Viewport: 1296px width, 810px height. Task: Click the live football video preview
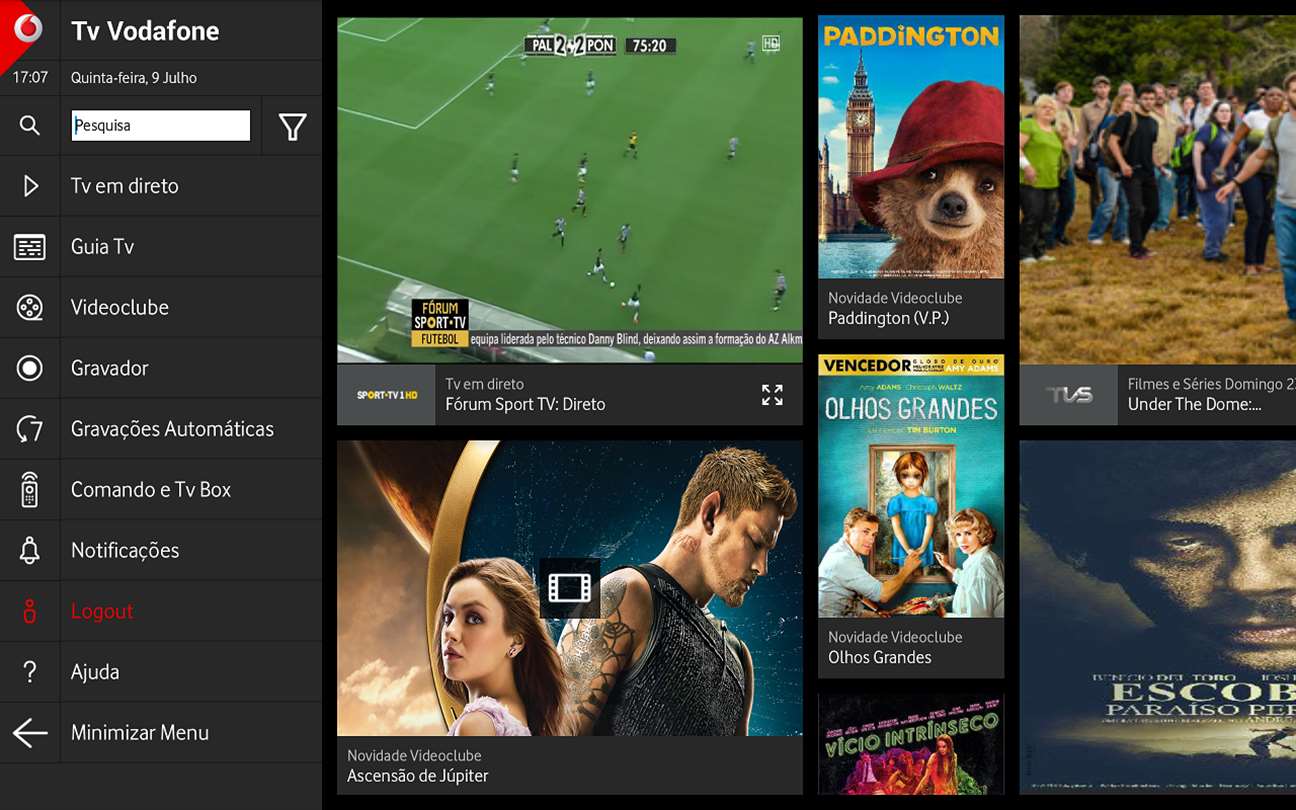pyautogui.click(x=570, y=190)
